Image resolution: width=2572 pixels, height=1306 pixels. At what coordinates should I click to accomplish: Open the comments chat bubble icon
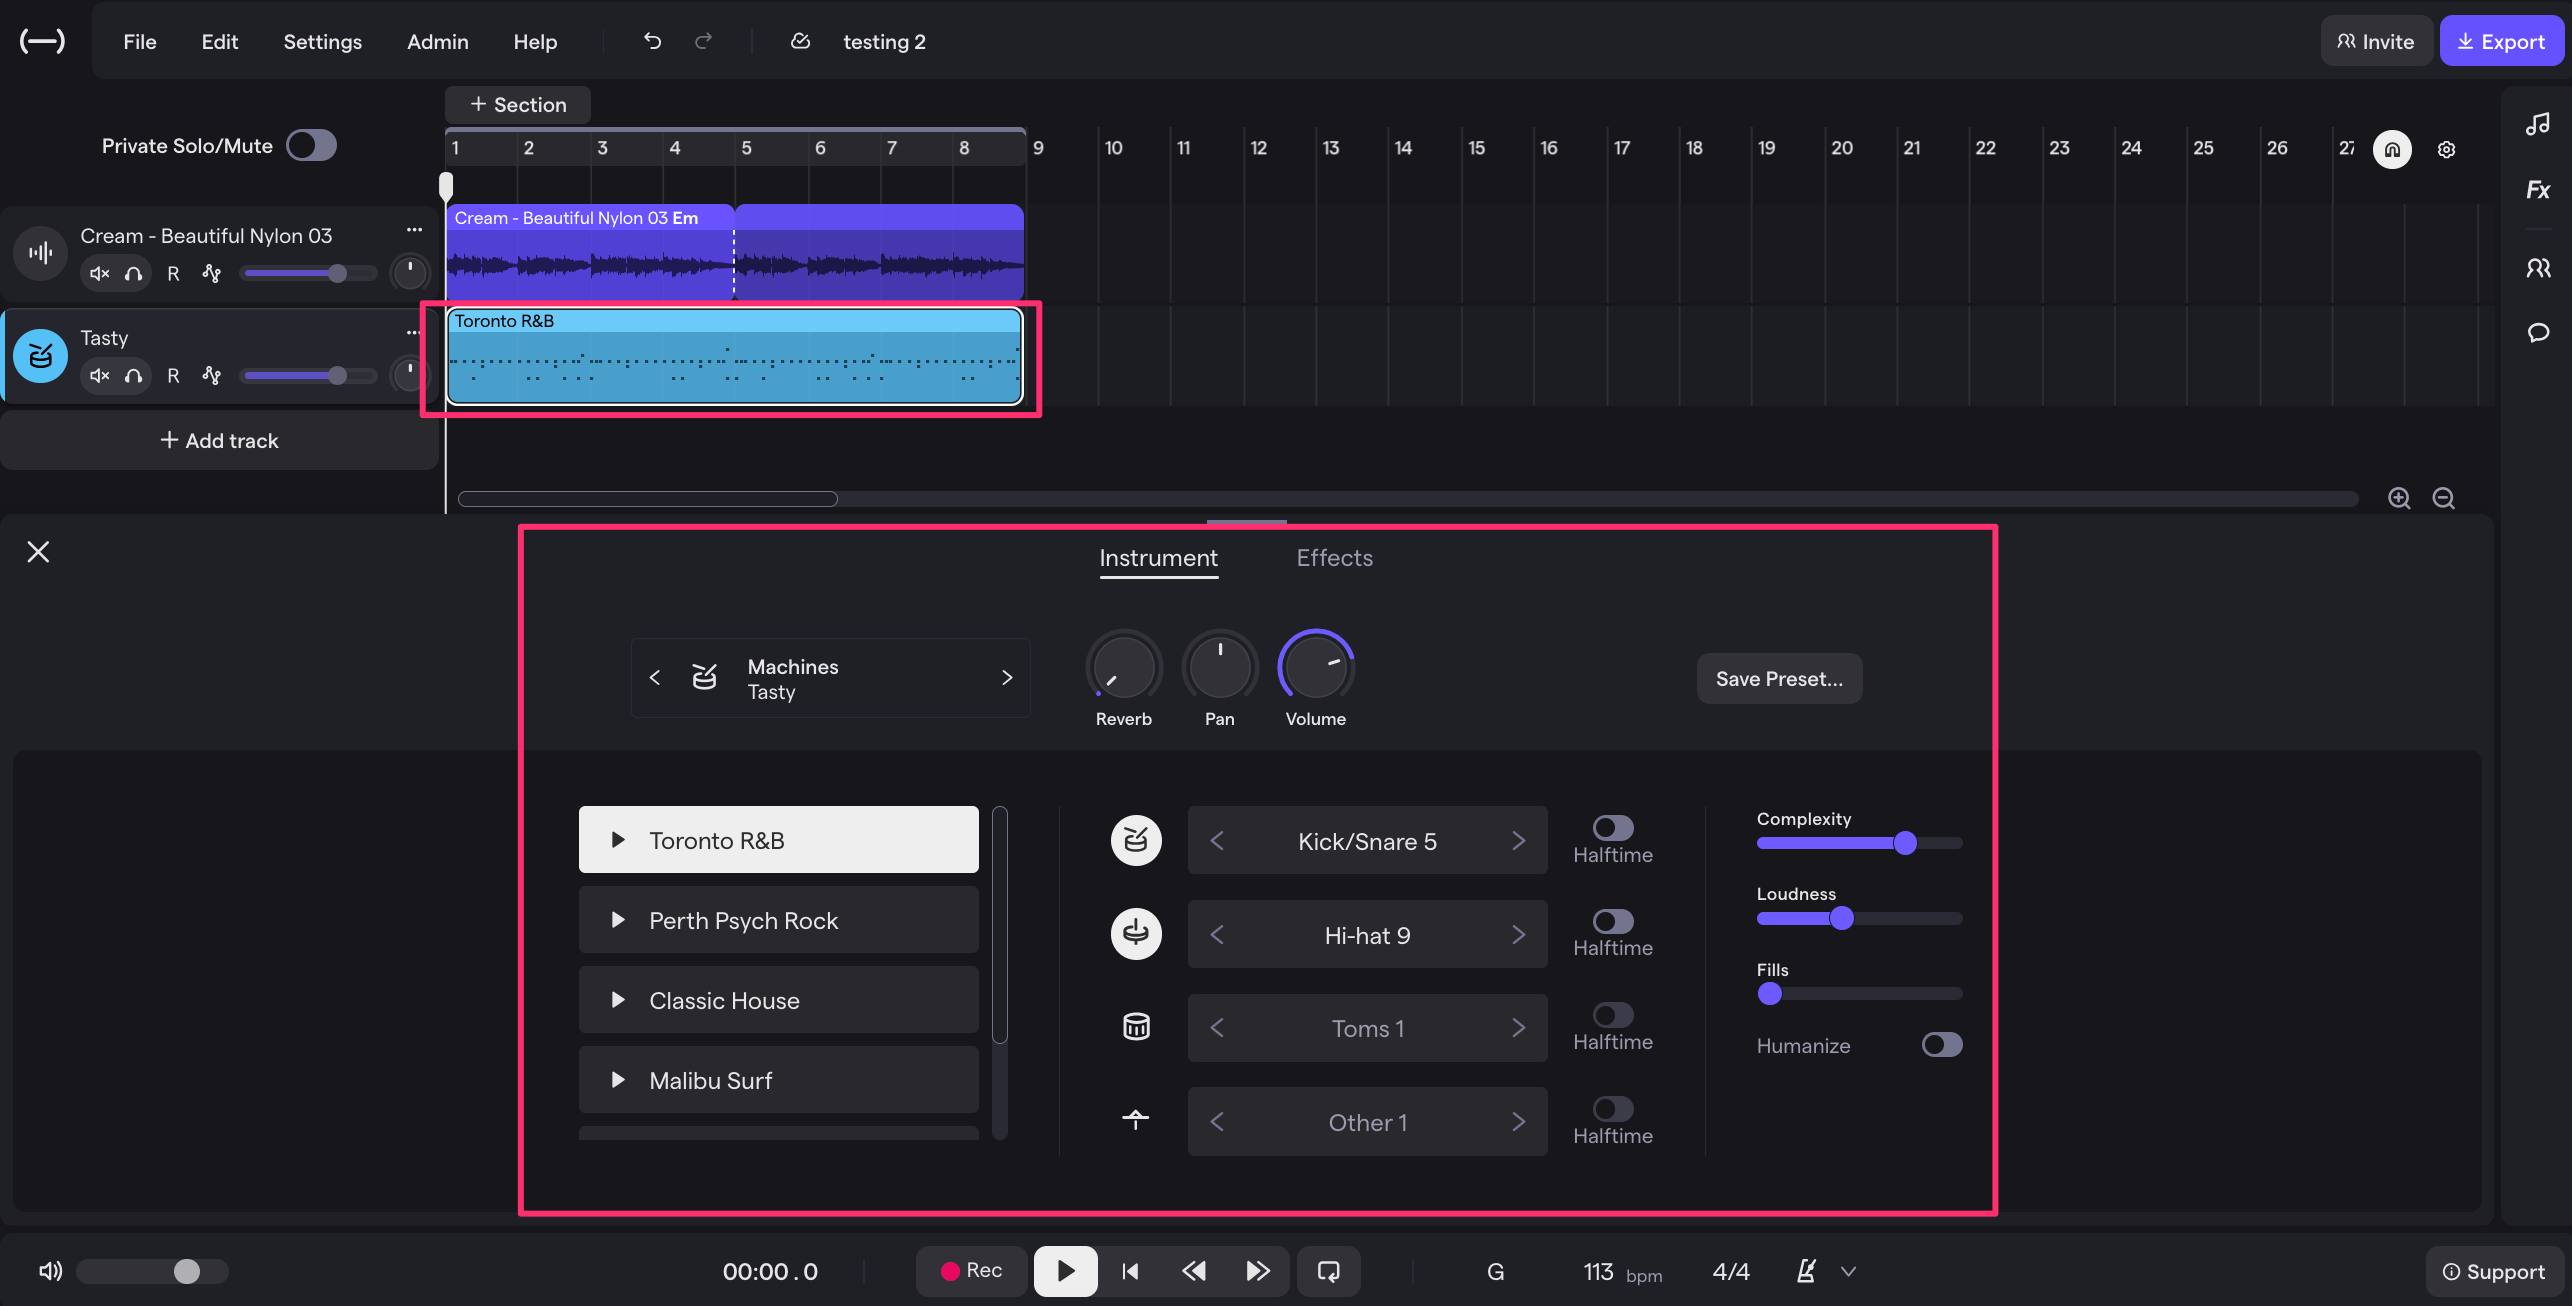(2537, 333)
